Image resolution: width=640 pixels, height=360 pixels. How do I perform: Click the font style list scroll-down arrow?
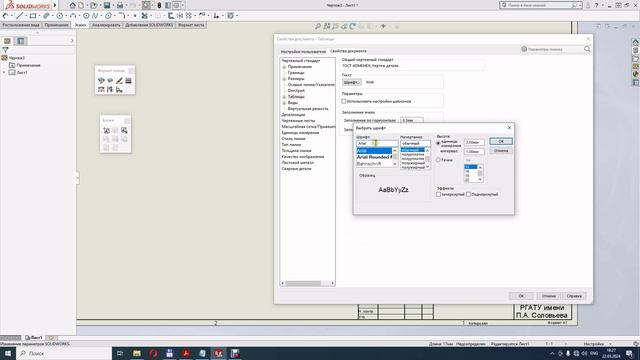pos(427,167)
